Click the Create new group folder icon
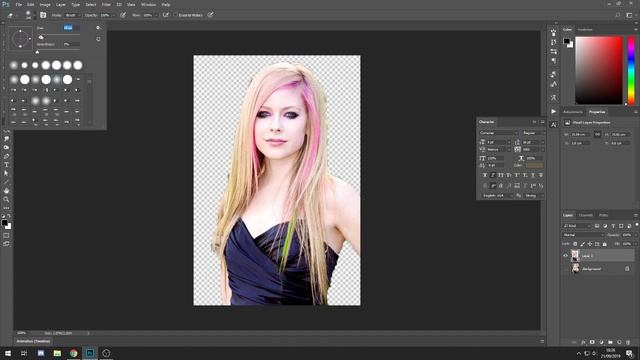Screen dimensions: 640x360 point(610,342)
